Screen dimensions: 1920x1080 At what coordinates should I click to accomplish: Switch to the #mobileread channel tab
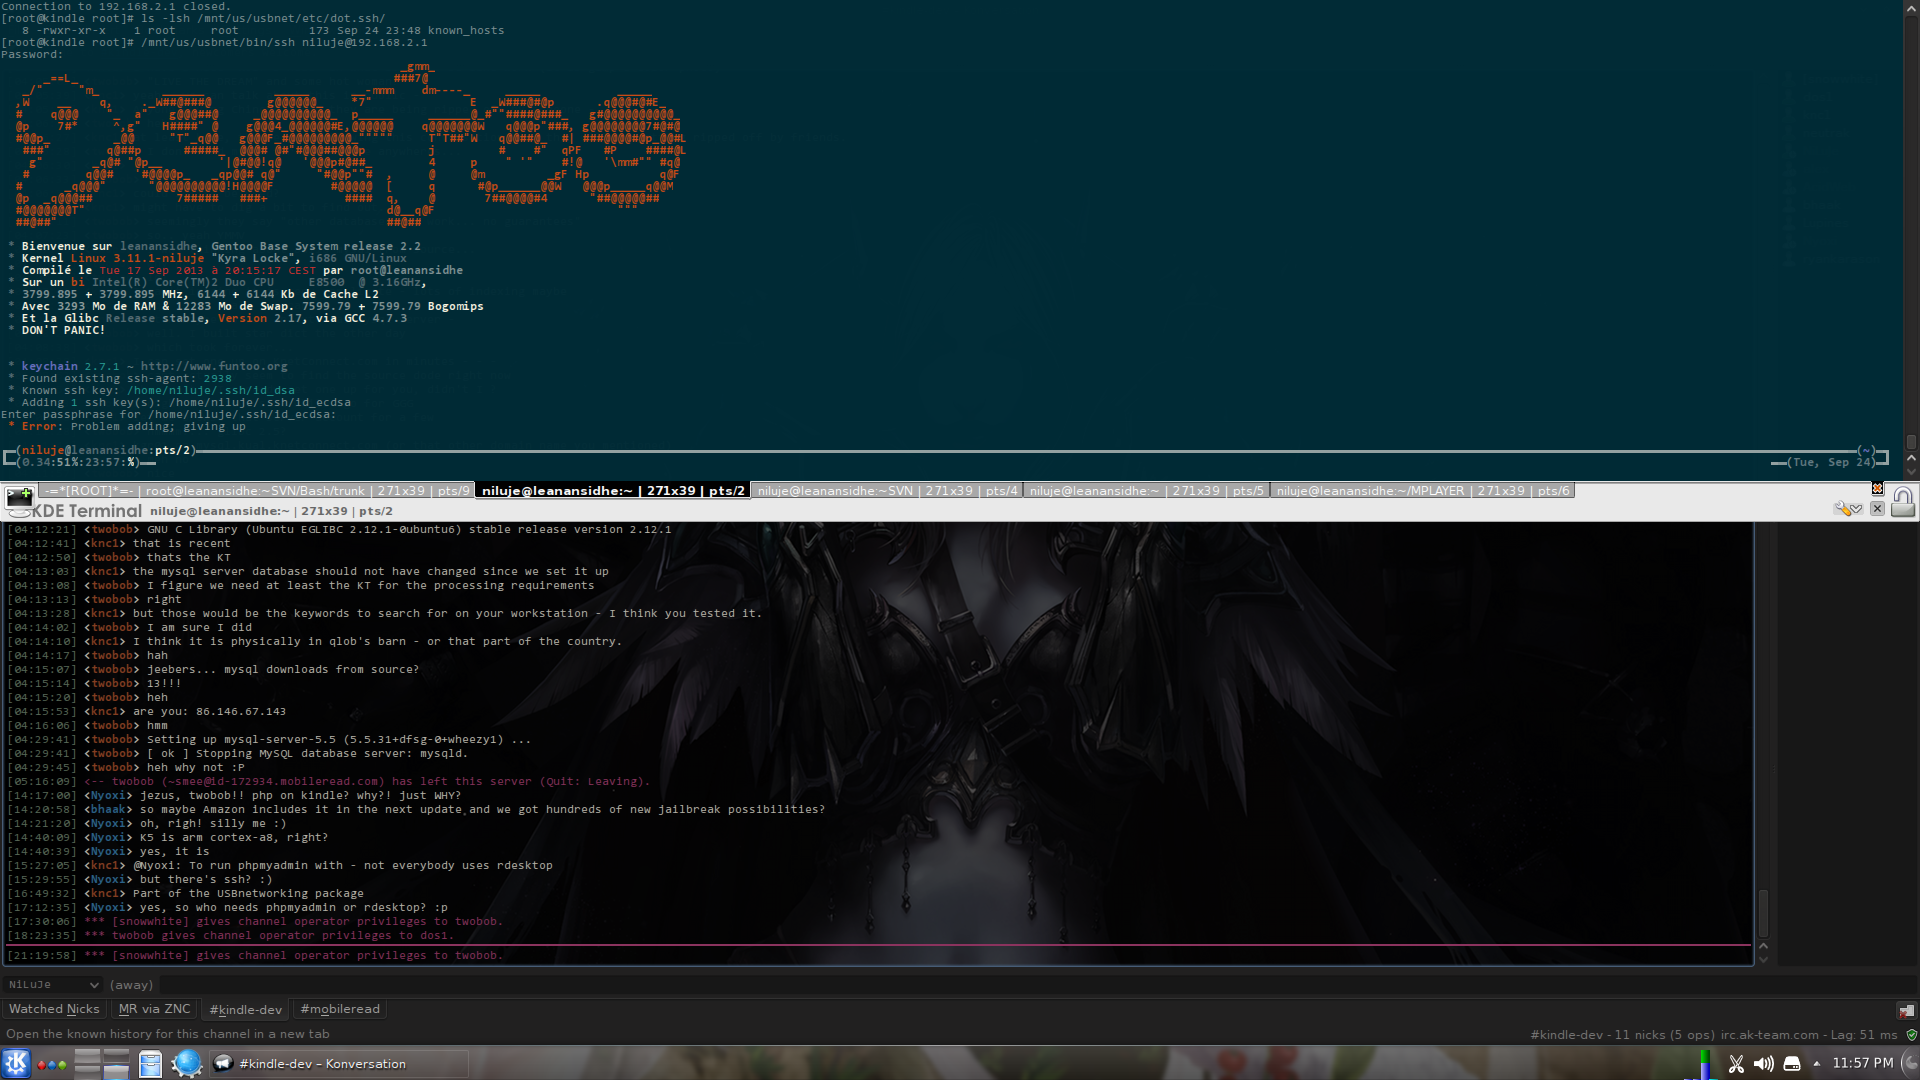tap(340, 1010)
